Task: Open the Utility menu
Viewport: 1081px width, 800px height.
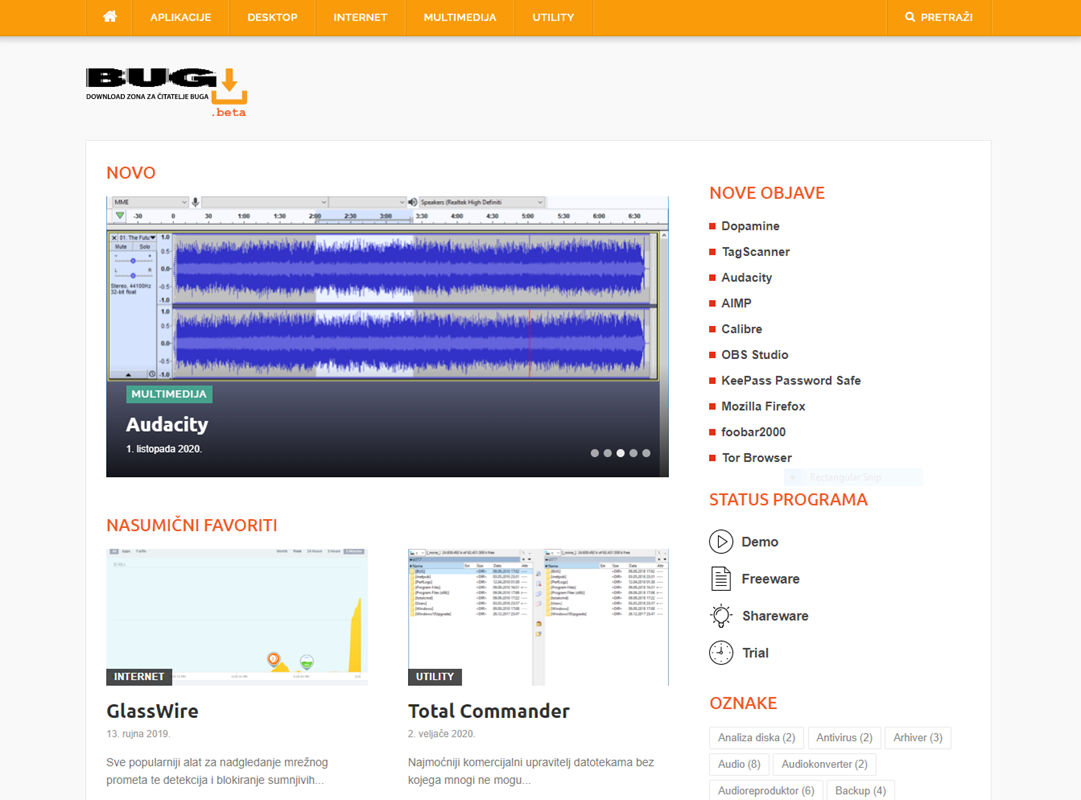Action: [x=553, y=17]
